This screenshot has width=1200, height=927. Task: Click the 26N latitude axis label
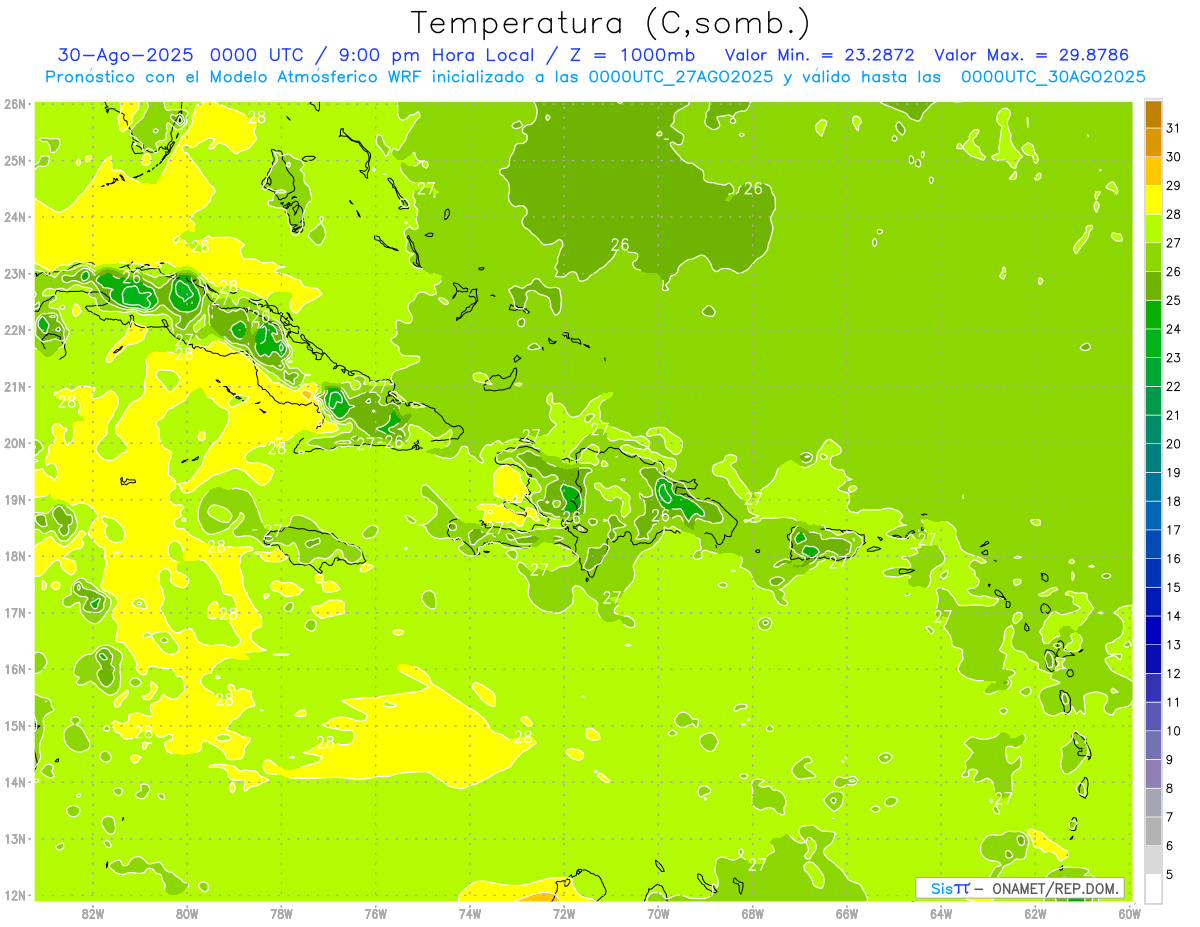[x=14, y=104]
